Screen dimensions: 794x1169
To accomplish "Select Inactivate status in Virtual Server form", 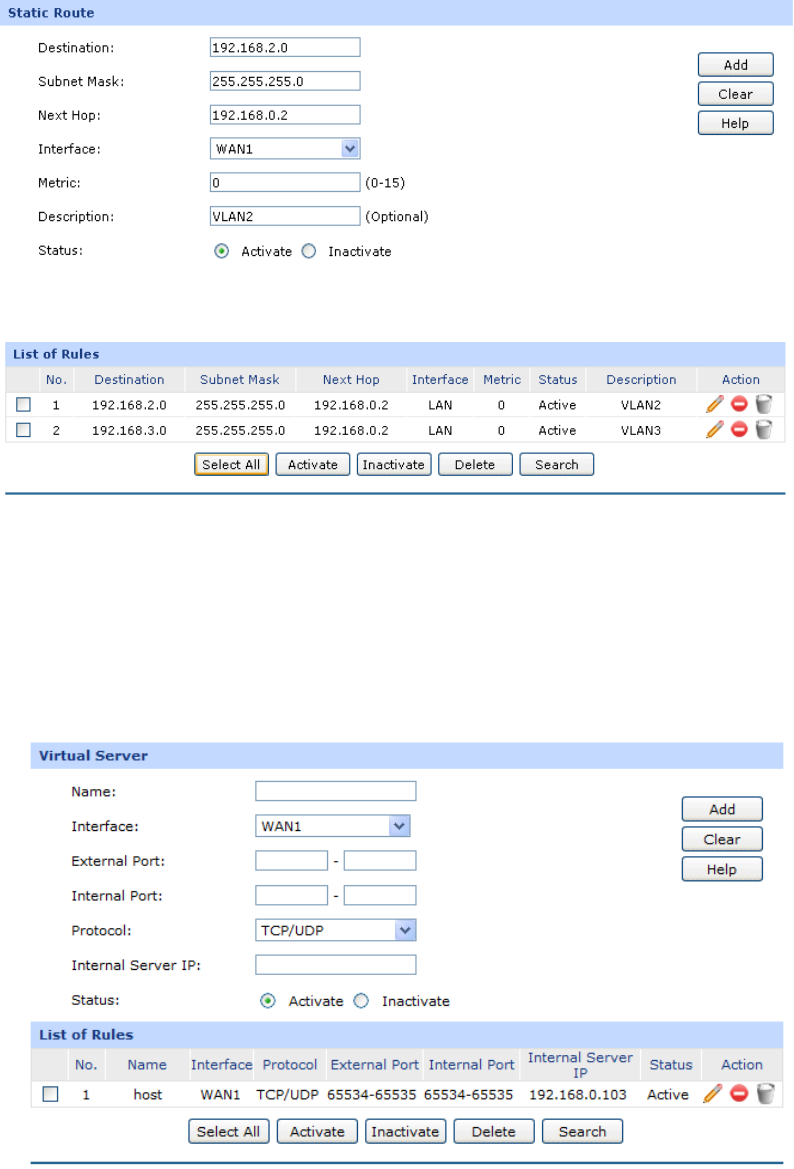I will point(361,1001).
